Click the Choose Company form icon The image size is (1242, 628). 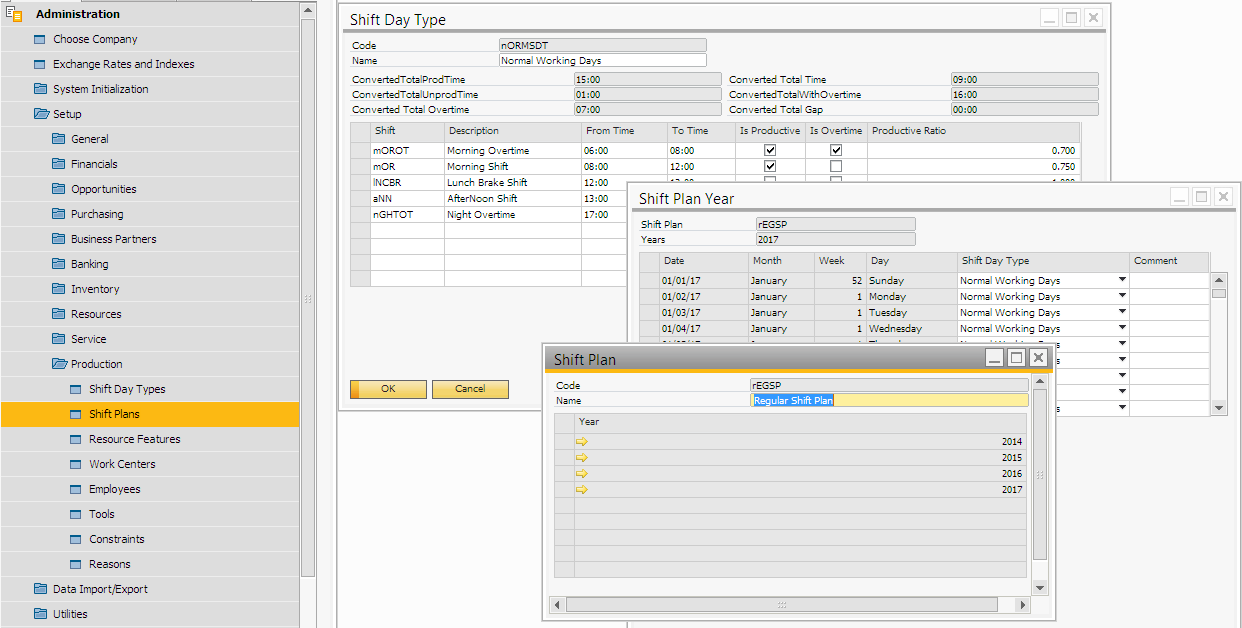40,39
